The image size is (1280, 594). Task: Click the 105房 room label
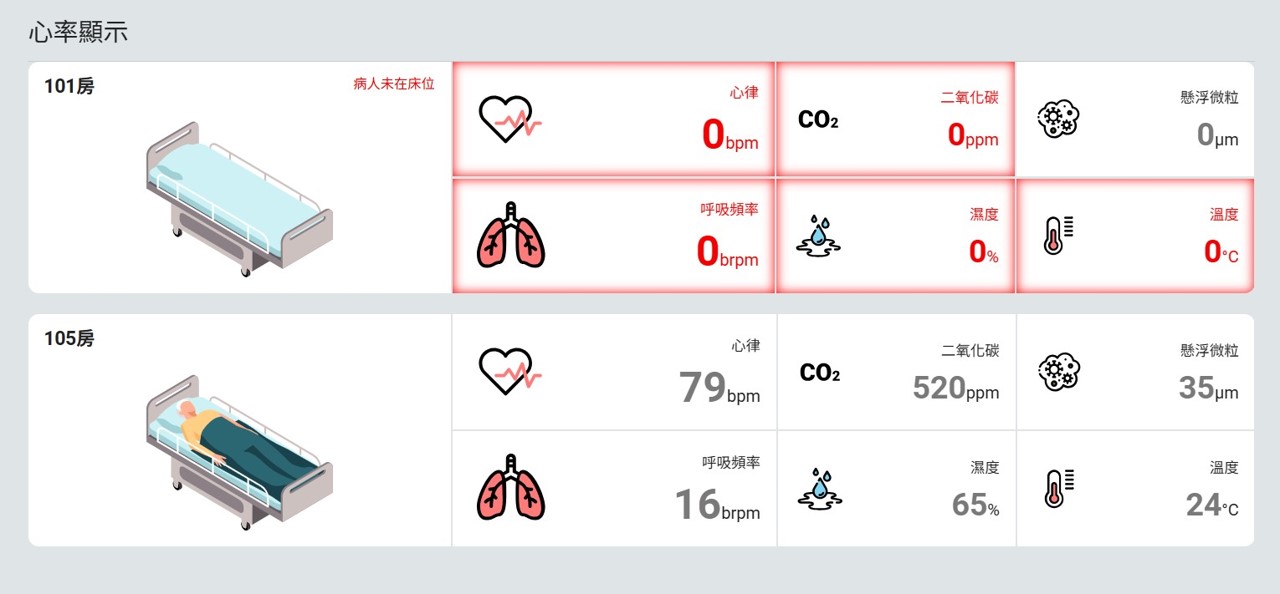[69, 339]
